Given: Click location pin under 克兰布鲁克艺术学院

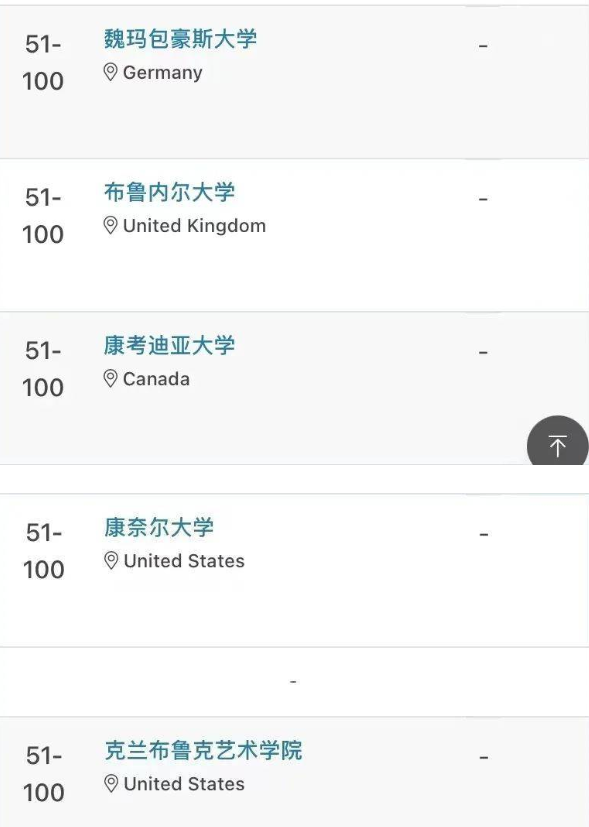Looking at the screenshot, I should [x=111, y=784].
